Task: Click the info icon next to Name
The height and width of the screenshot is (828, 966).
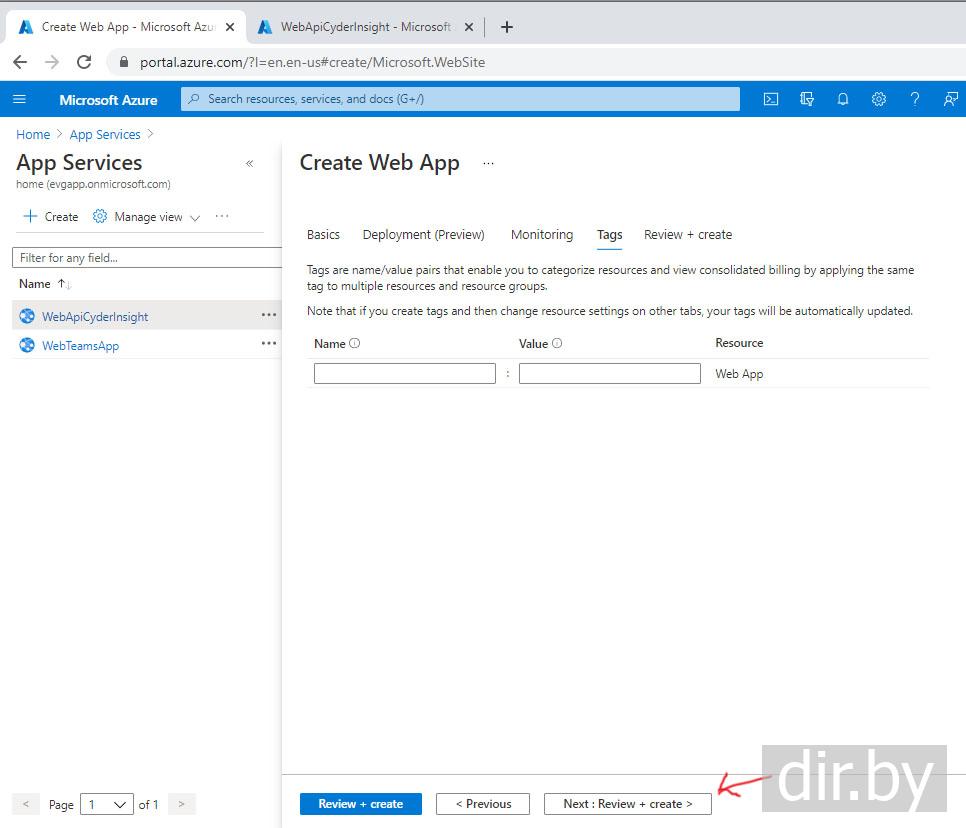Action: pos(355,343)
